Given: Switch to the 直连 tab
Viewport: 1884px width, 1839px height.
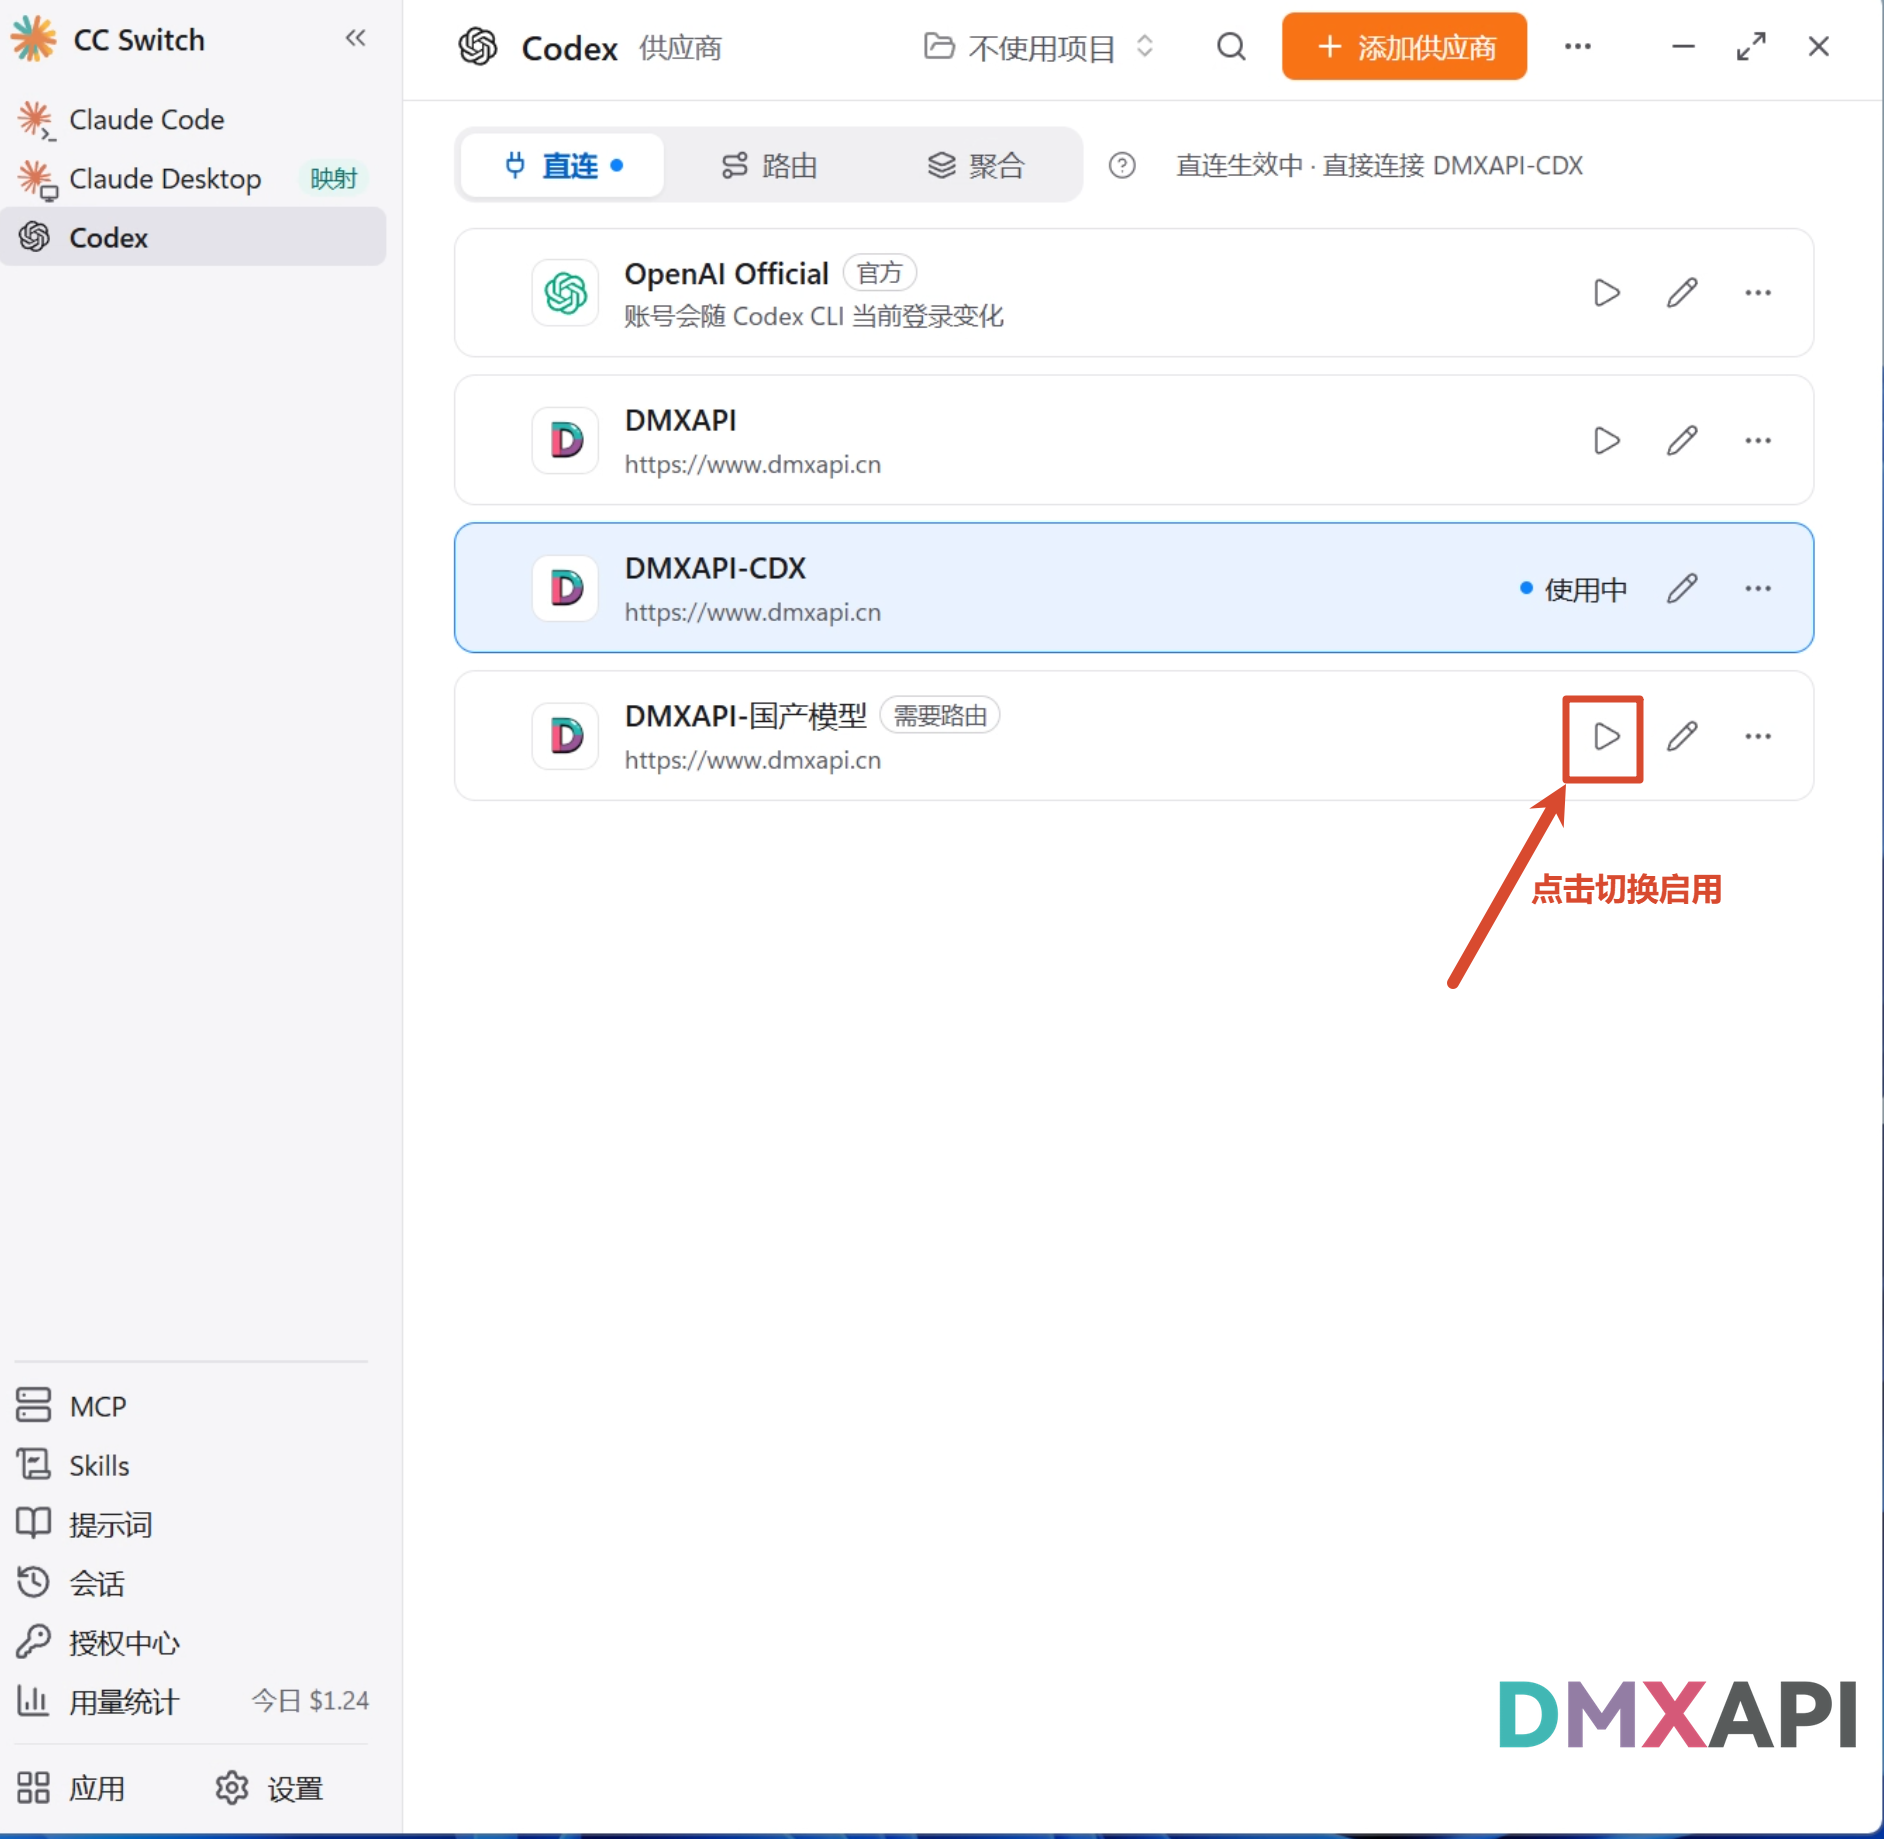Looking at the screenshot, I should pyautogui.click(x=562, y=165).
